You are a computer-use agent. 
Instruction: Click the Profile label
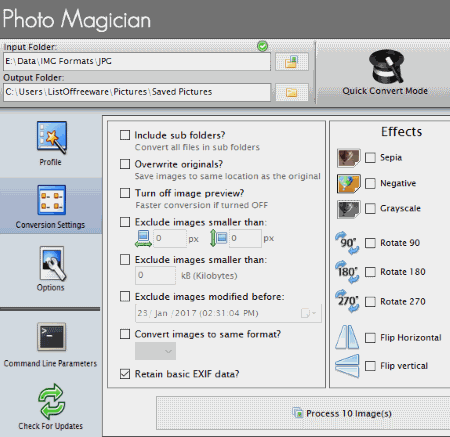[x=50, y=162]
